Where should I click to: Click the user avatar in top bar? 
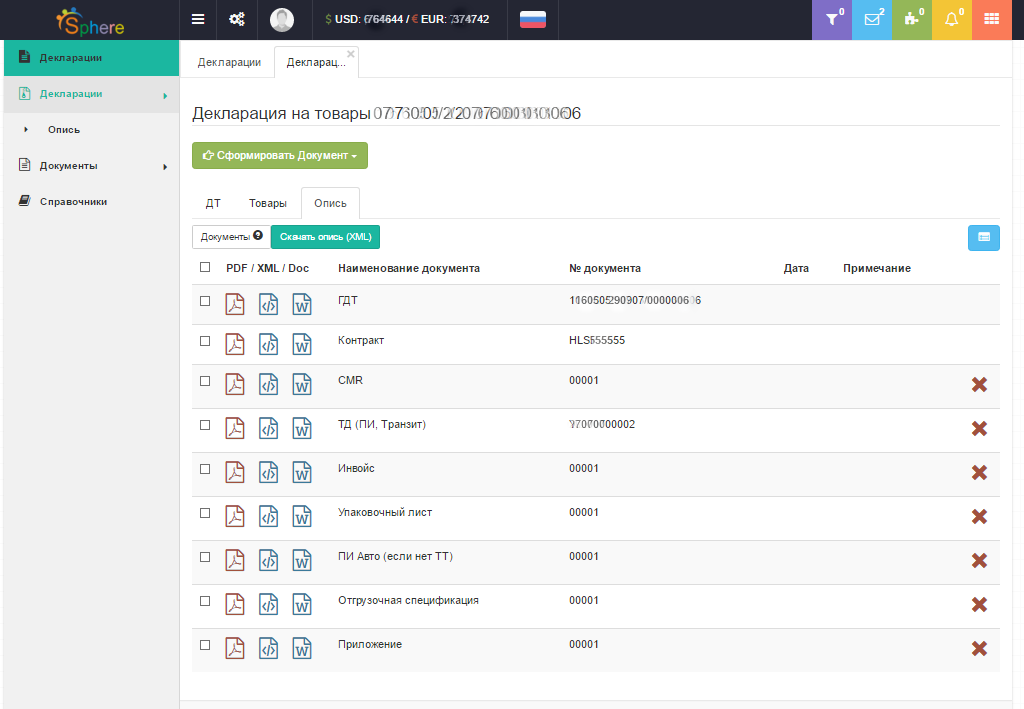[282, 19]
